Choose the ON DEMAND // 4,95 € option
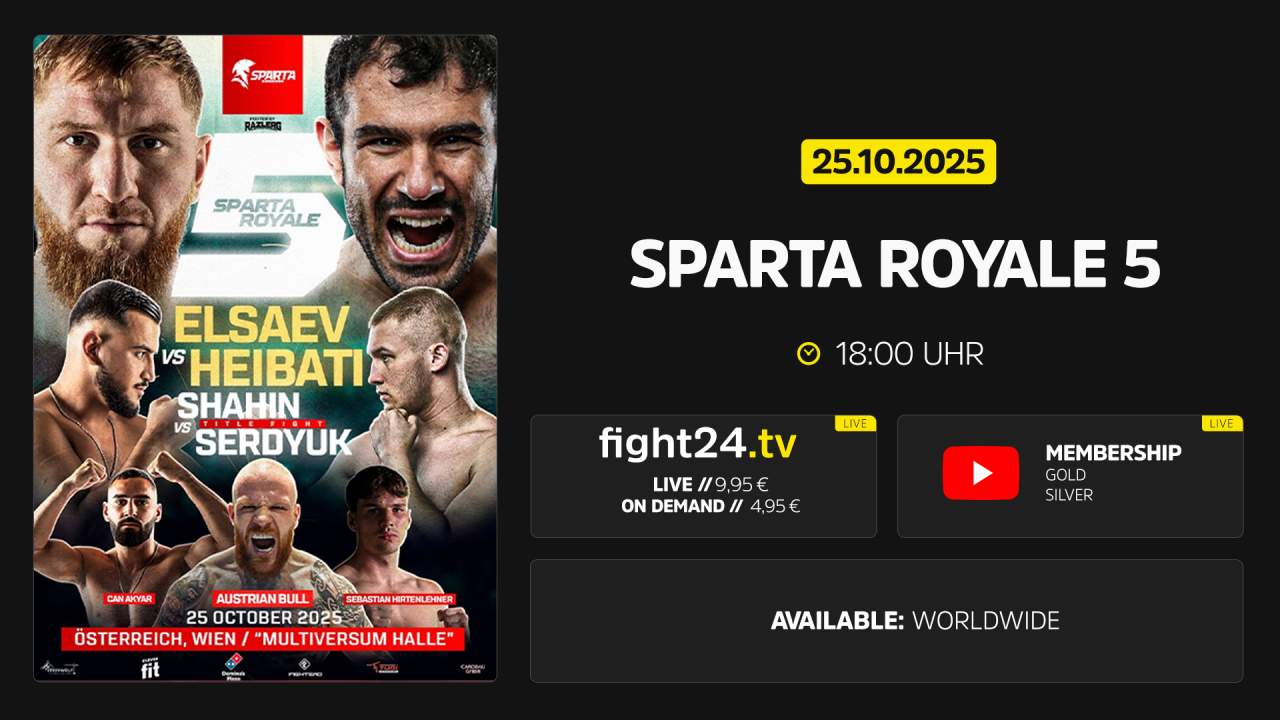The width and height of the screenshot is (1280, 720). [x=710, y=506]
